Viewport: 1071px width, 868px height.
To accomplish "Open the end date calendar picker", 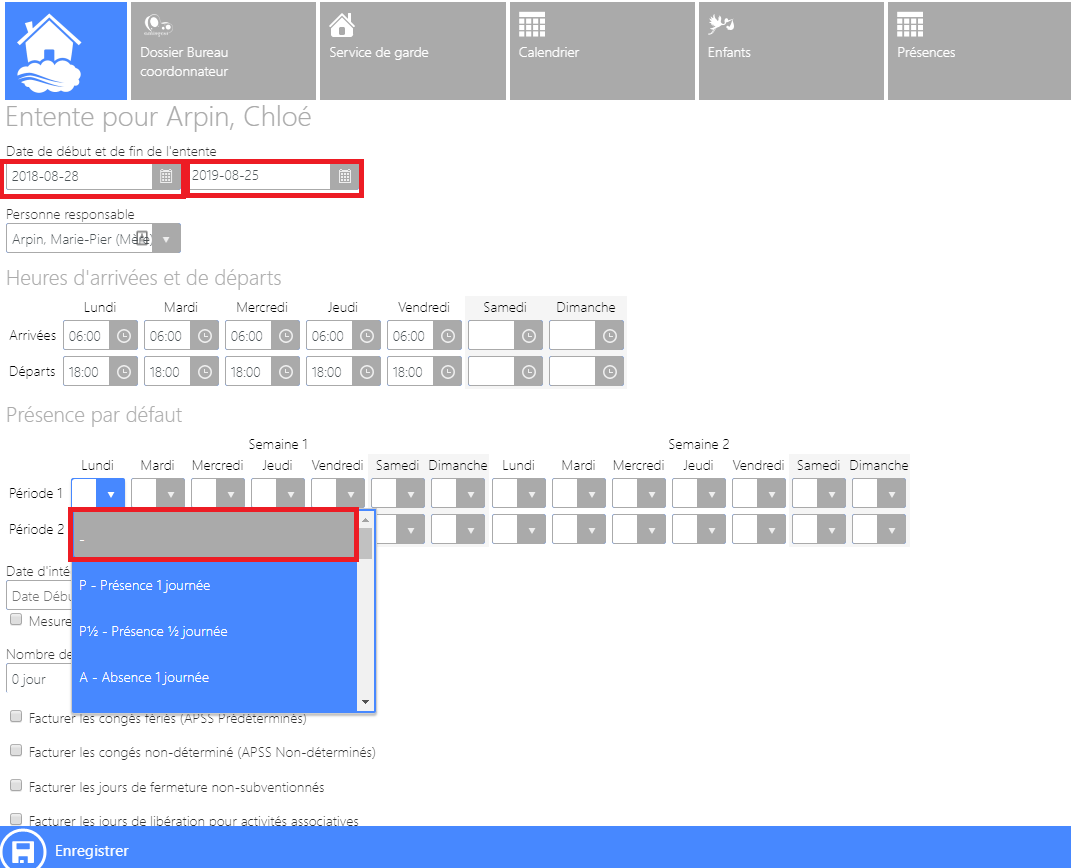I will (x=345, y=176).
